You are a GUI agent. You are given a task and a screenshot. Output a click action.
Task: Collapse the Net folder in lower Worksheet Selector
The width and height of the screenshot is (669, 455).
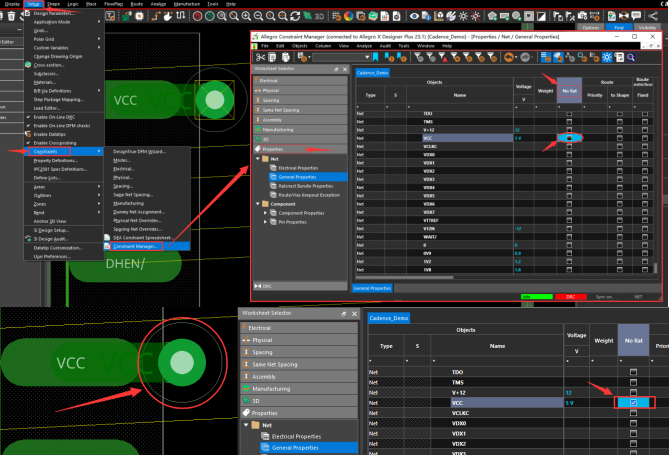[x=246, y=425]
